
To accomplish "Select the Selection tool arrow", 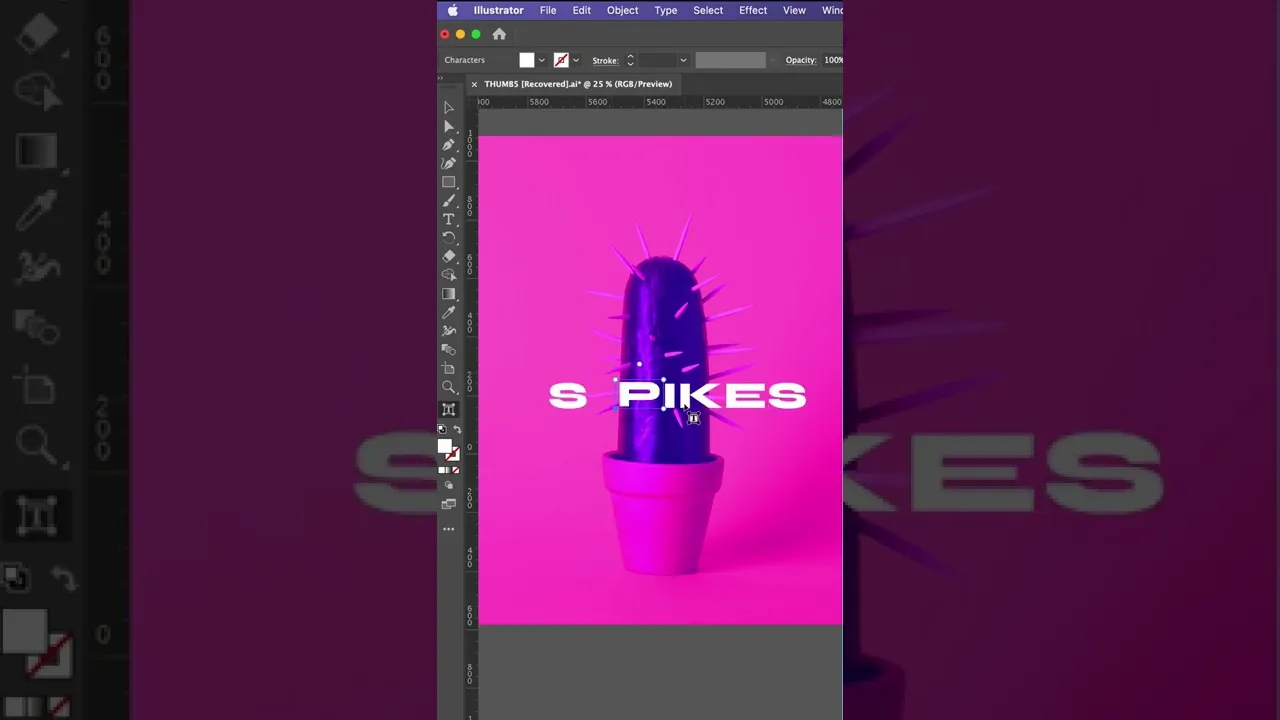I will point(449,108).
